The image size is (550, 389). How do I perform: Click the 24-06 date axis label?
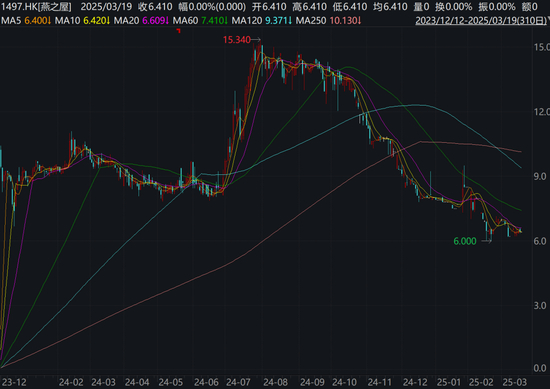(206, 382)
